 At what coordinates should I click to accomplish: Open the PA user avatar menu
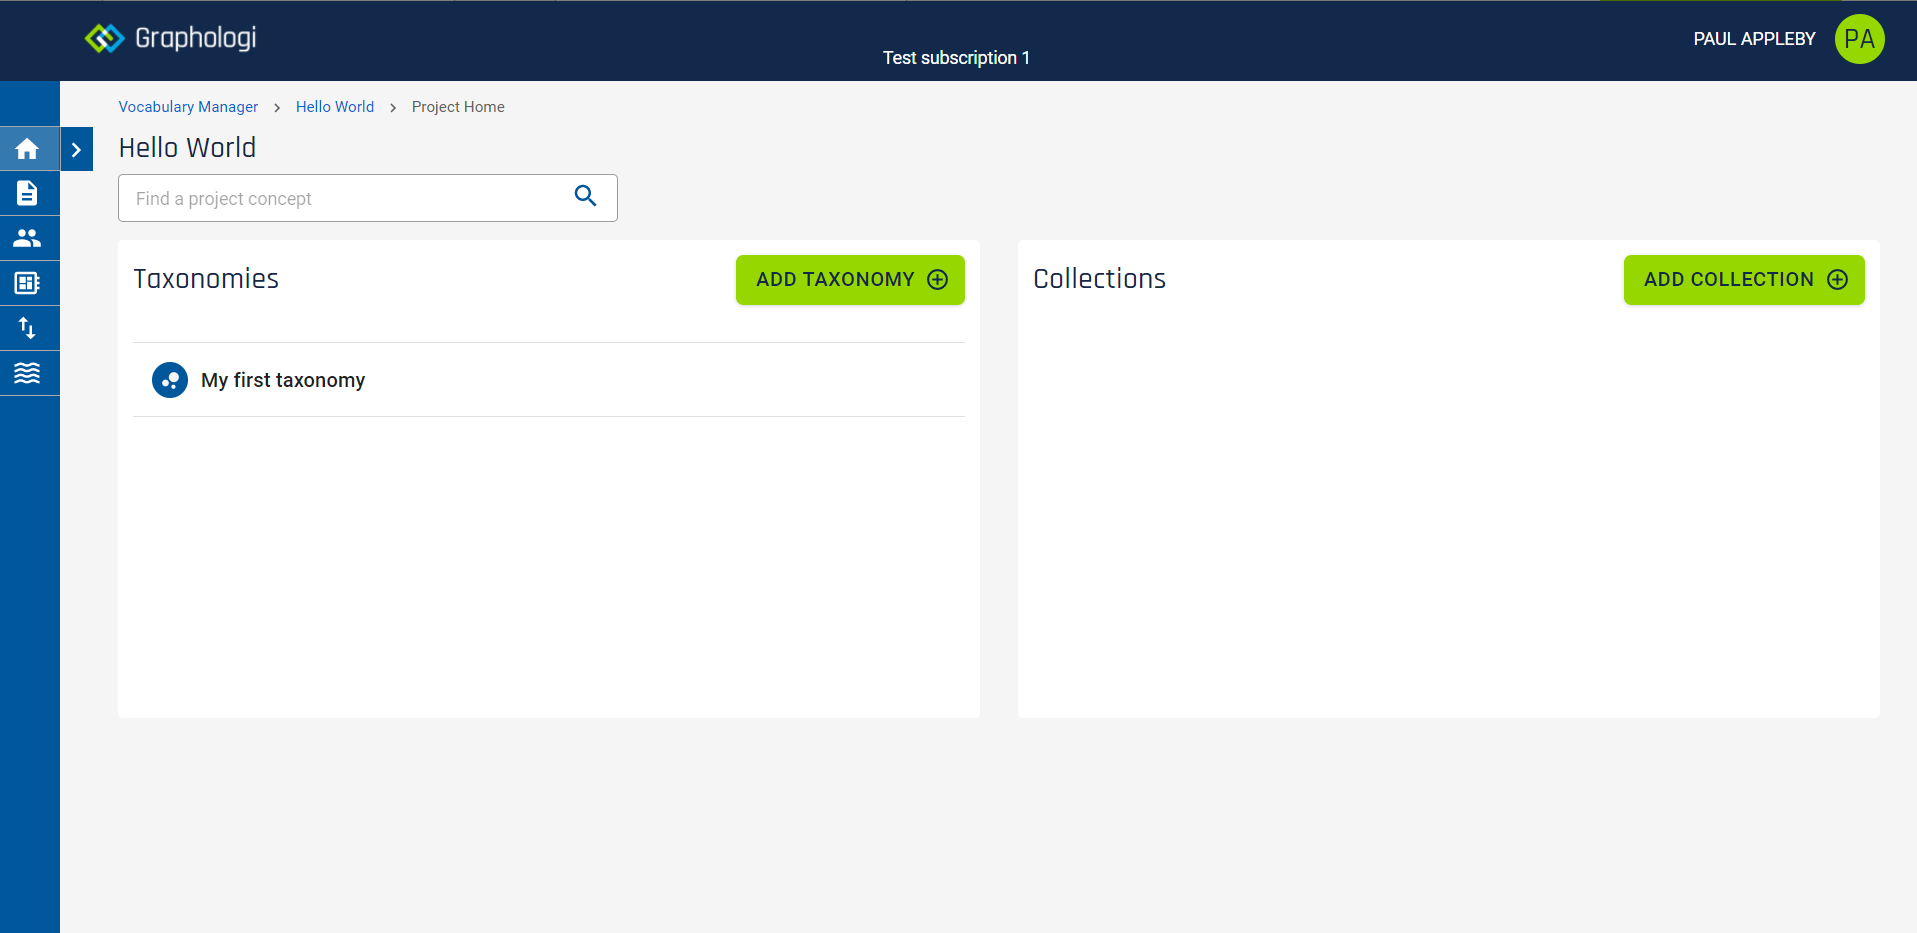tap(1859, 39)
